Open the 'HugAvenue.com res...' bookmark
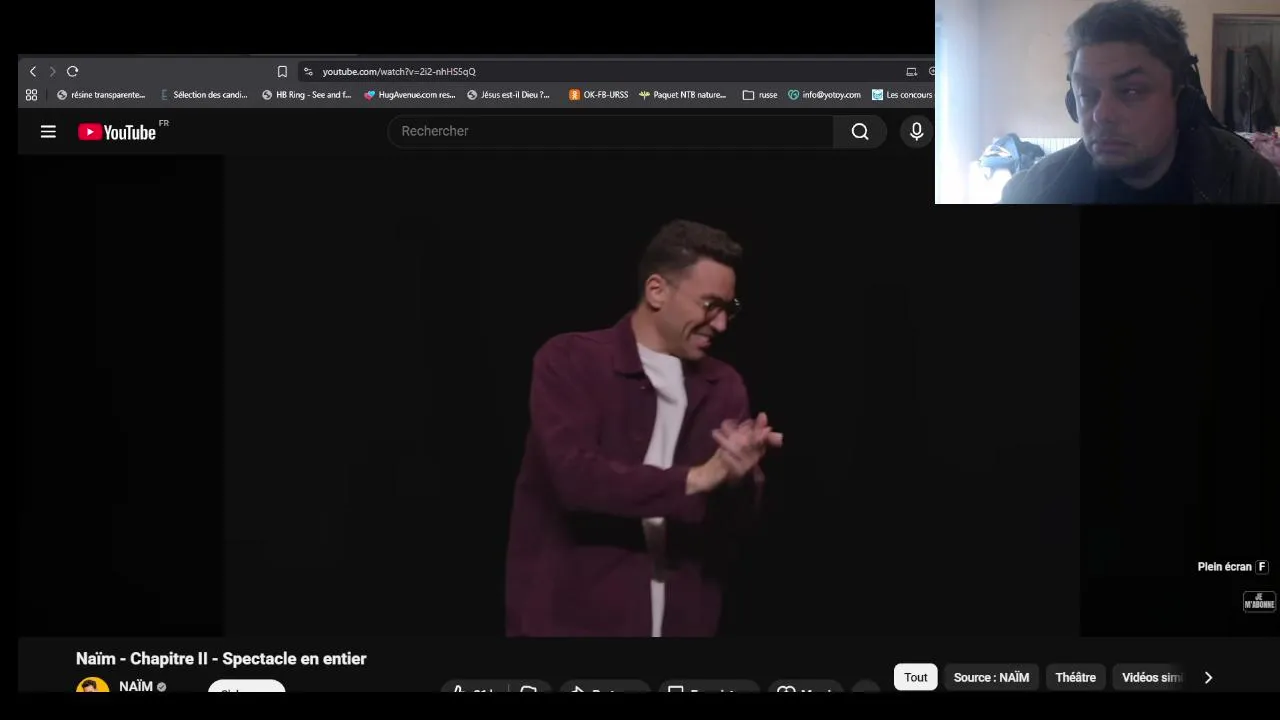 click(410, 95)
